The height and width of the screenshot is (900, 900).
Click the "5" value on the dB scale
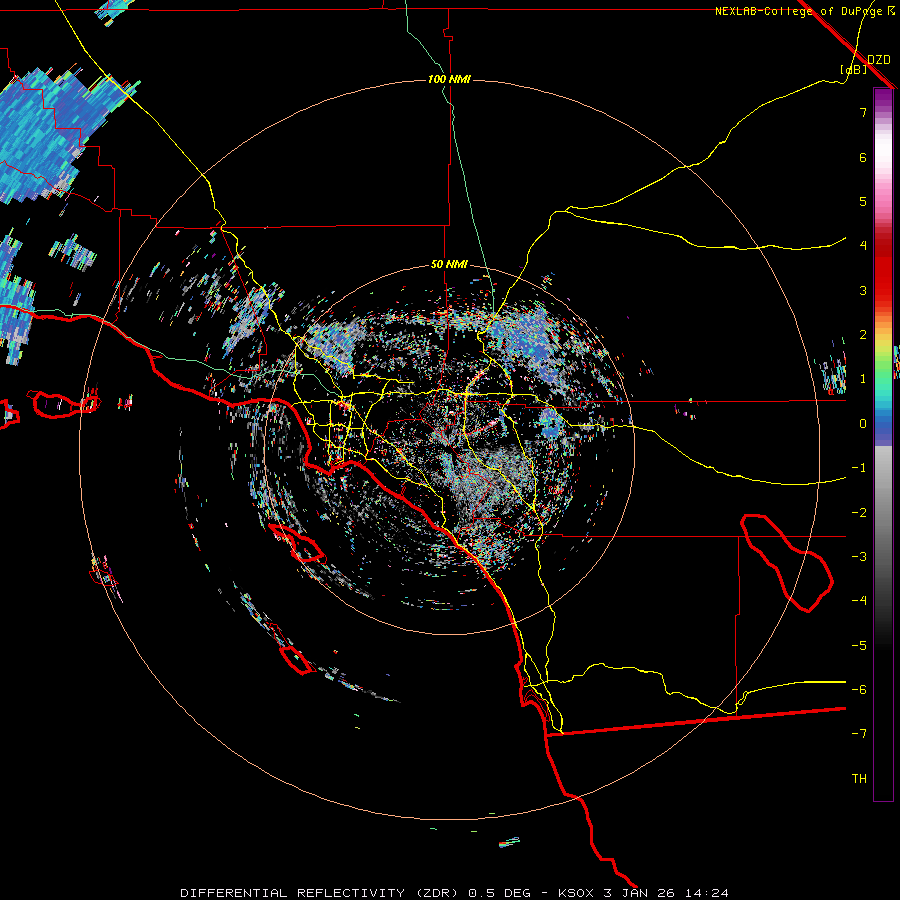[863, 201]
